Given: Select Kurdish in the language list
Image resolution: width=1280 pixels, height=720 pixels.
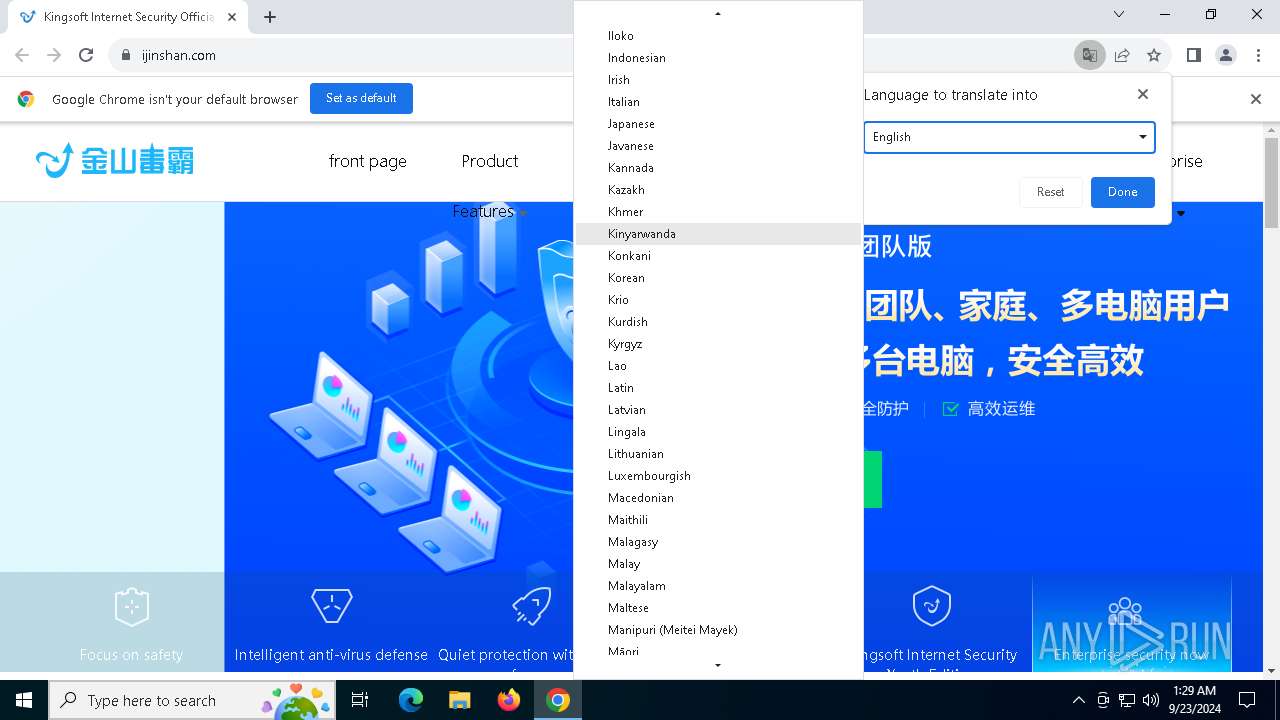Looking at the screenshot, I should 718,322.
